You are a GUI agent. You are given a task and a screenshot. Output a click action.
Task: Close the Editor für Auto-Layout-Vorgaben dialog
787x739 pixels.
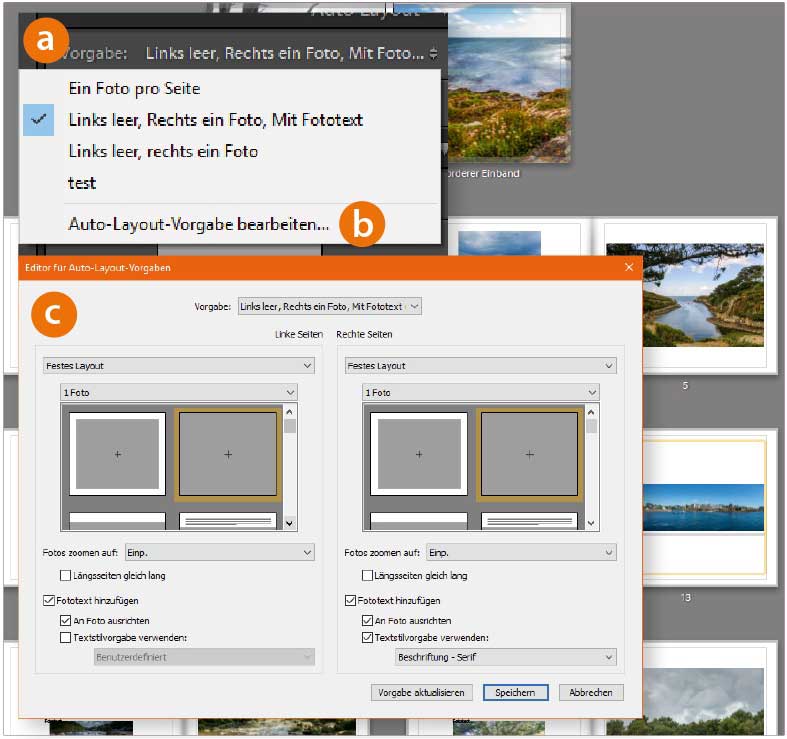pyautogui.click(x=628, y=267)
